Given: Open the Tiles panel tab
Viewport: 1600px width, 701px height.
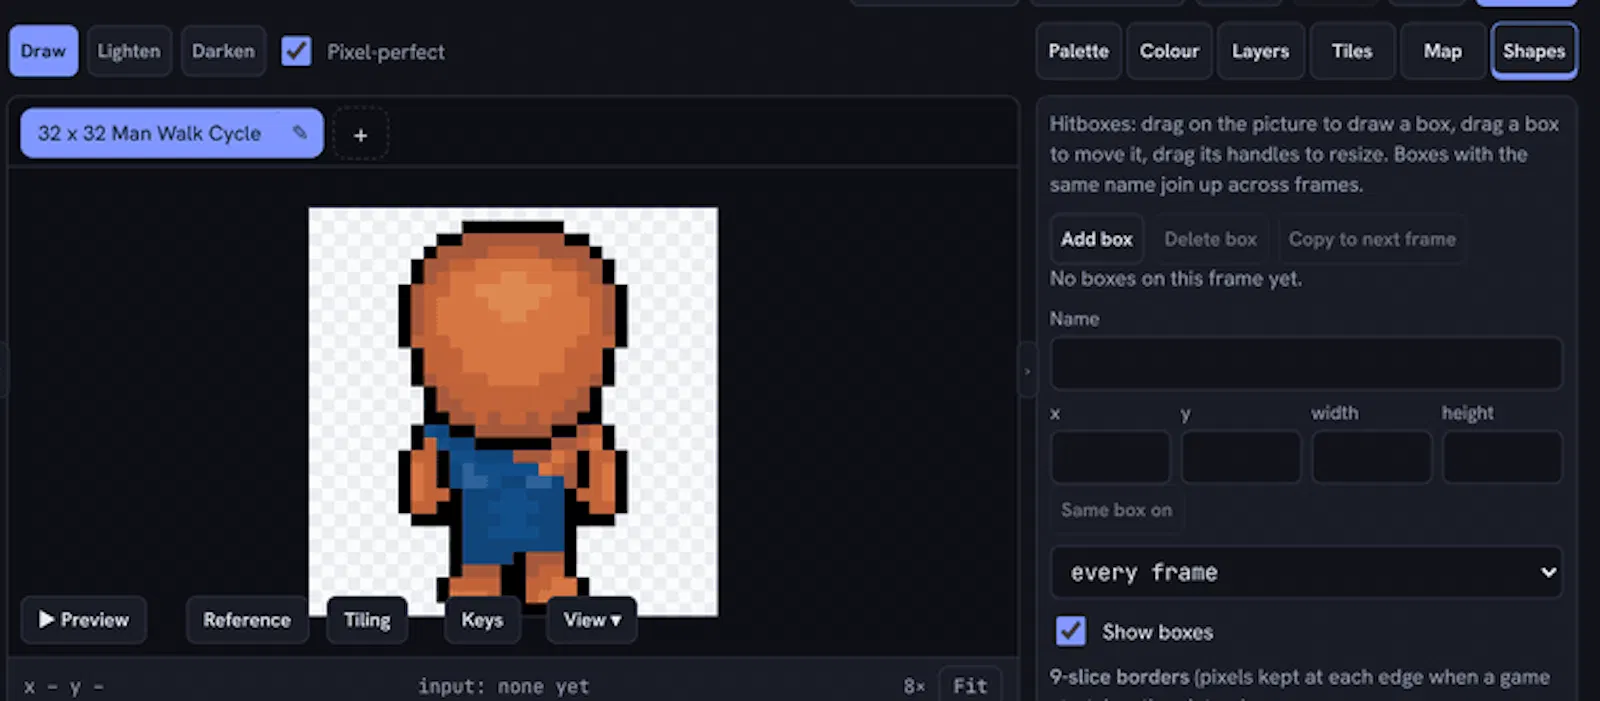Looking at the screenshot, I should pos(1352,51).
